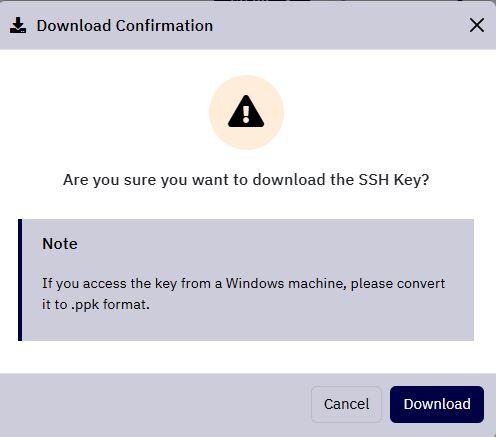Dismiss the dialog using Cancel
Screen dimensions: 496x437
pyautogui.click(x=346, y=404)
